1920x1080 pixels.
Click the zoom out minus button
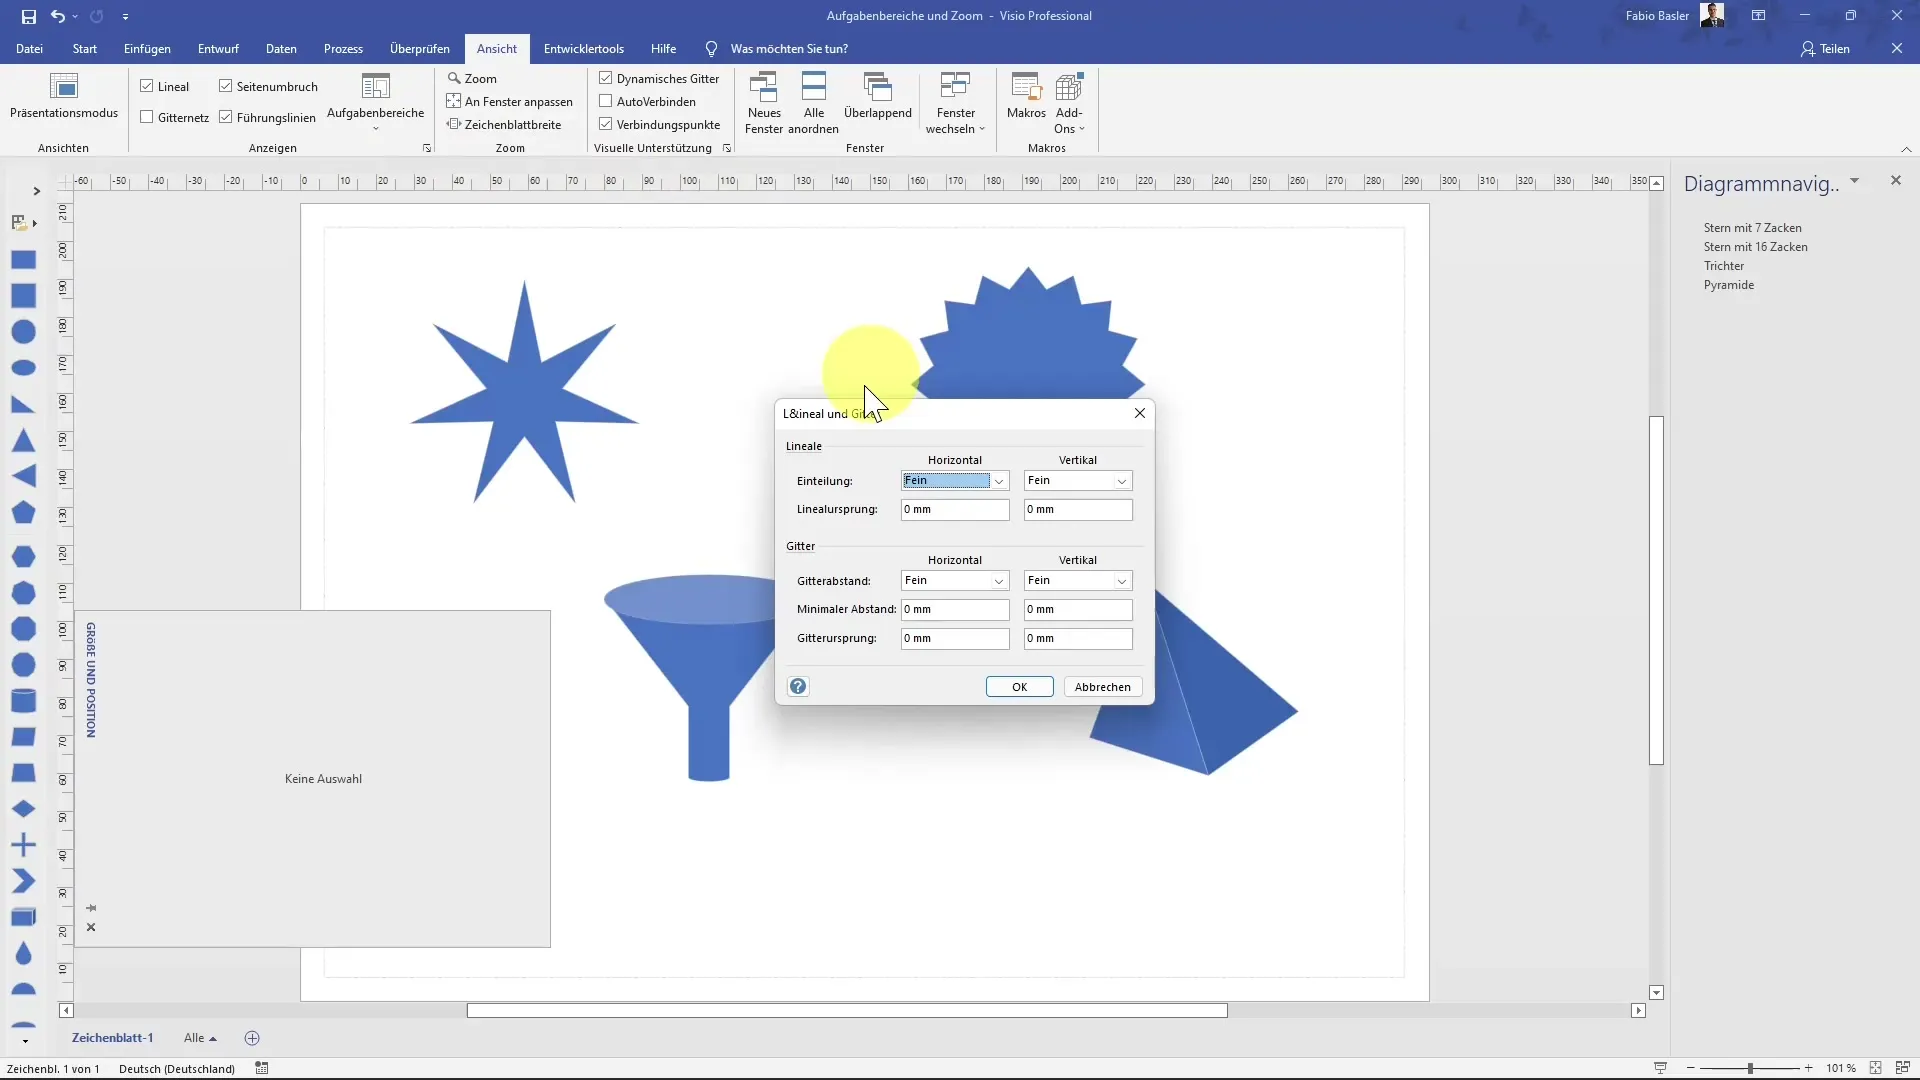(x=1690, y=1068)
